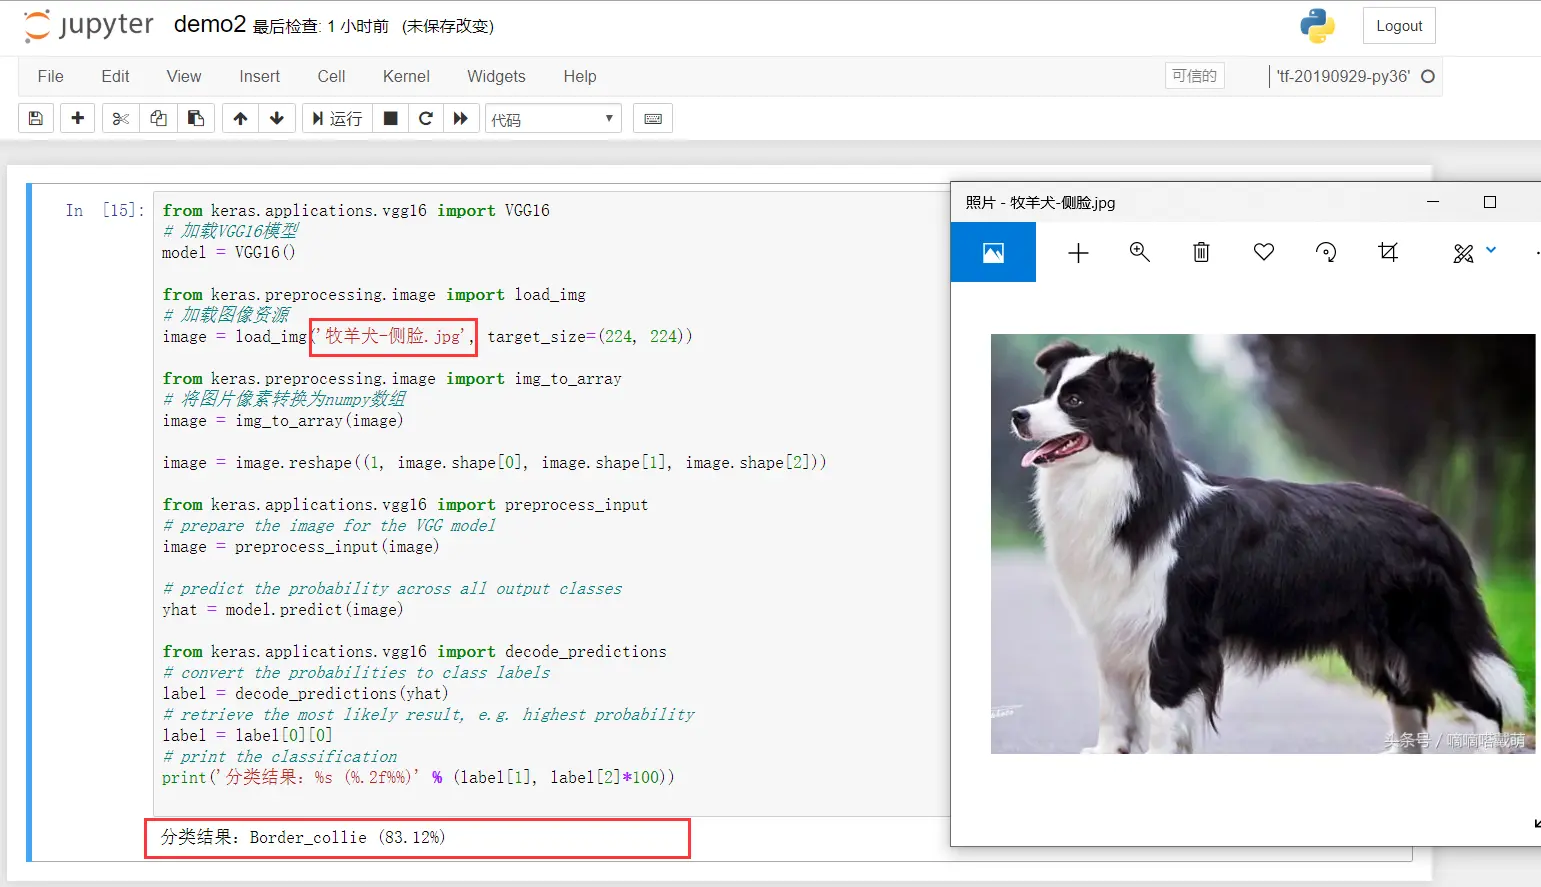The height and width of the screenshot is (887, 1541).
Task: Click the '# 加载图像资源' comment line
Action: click(226, 315)
